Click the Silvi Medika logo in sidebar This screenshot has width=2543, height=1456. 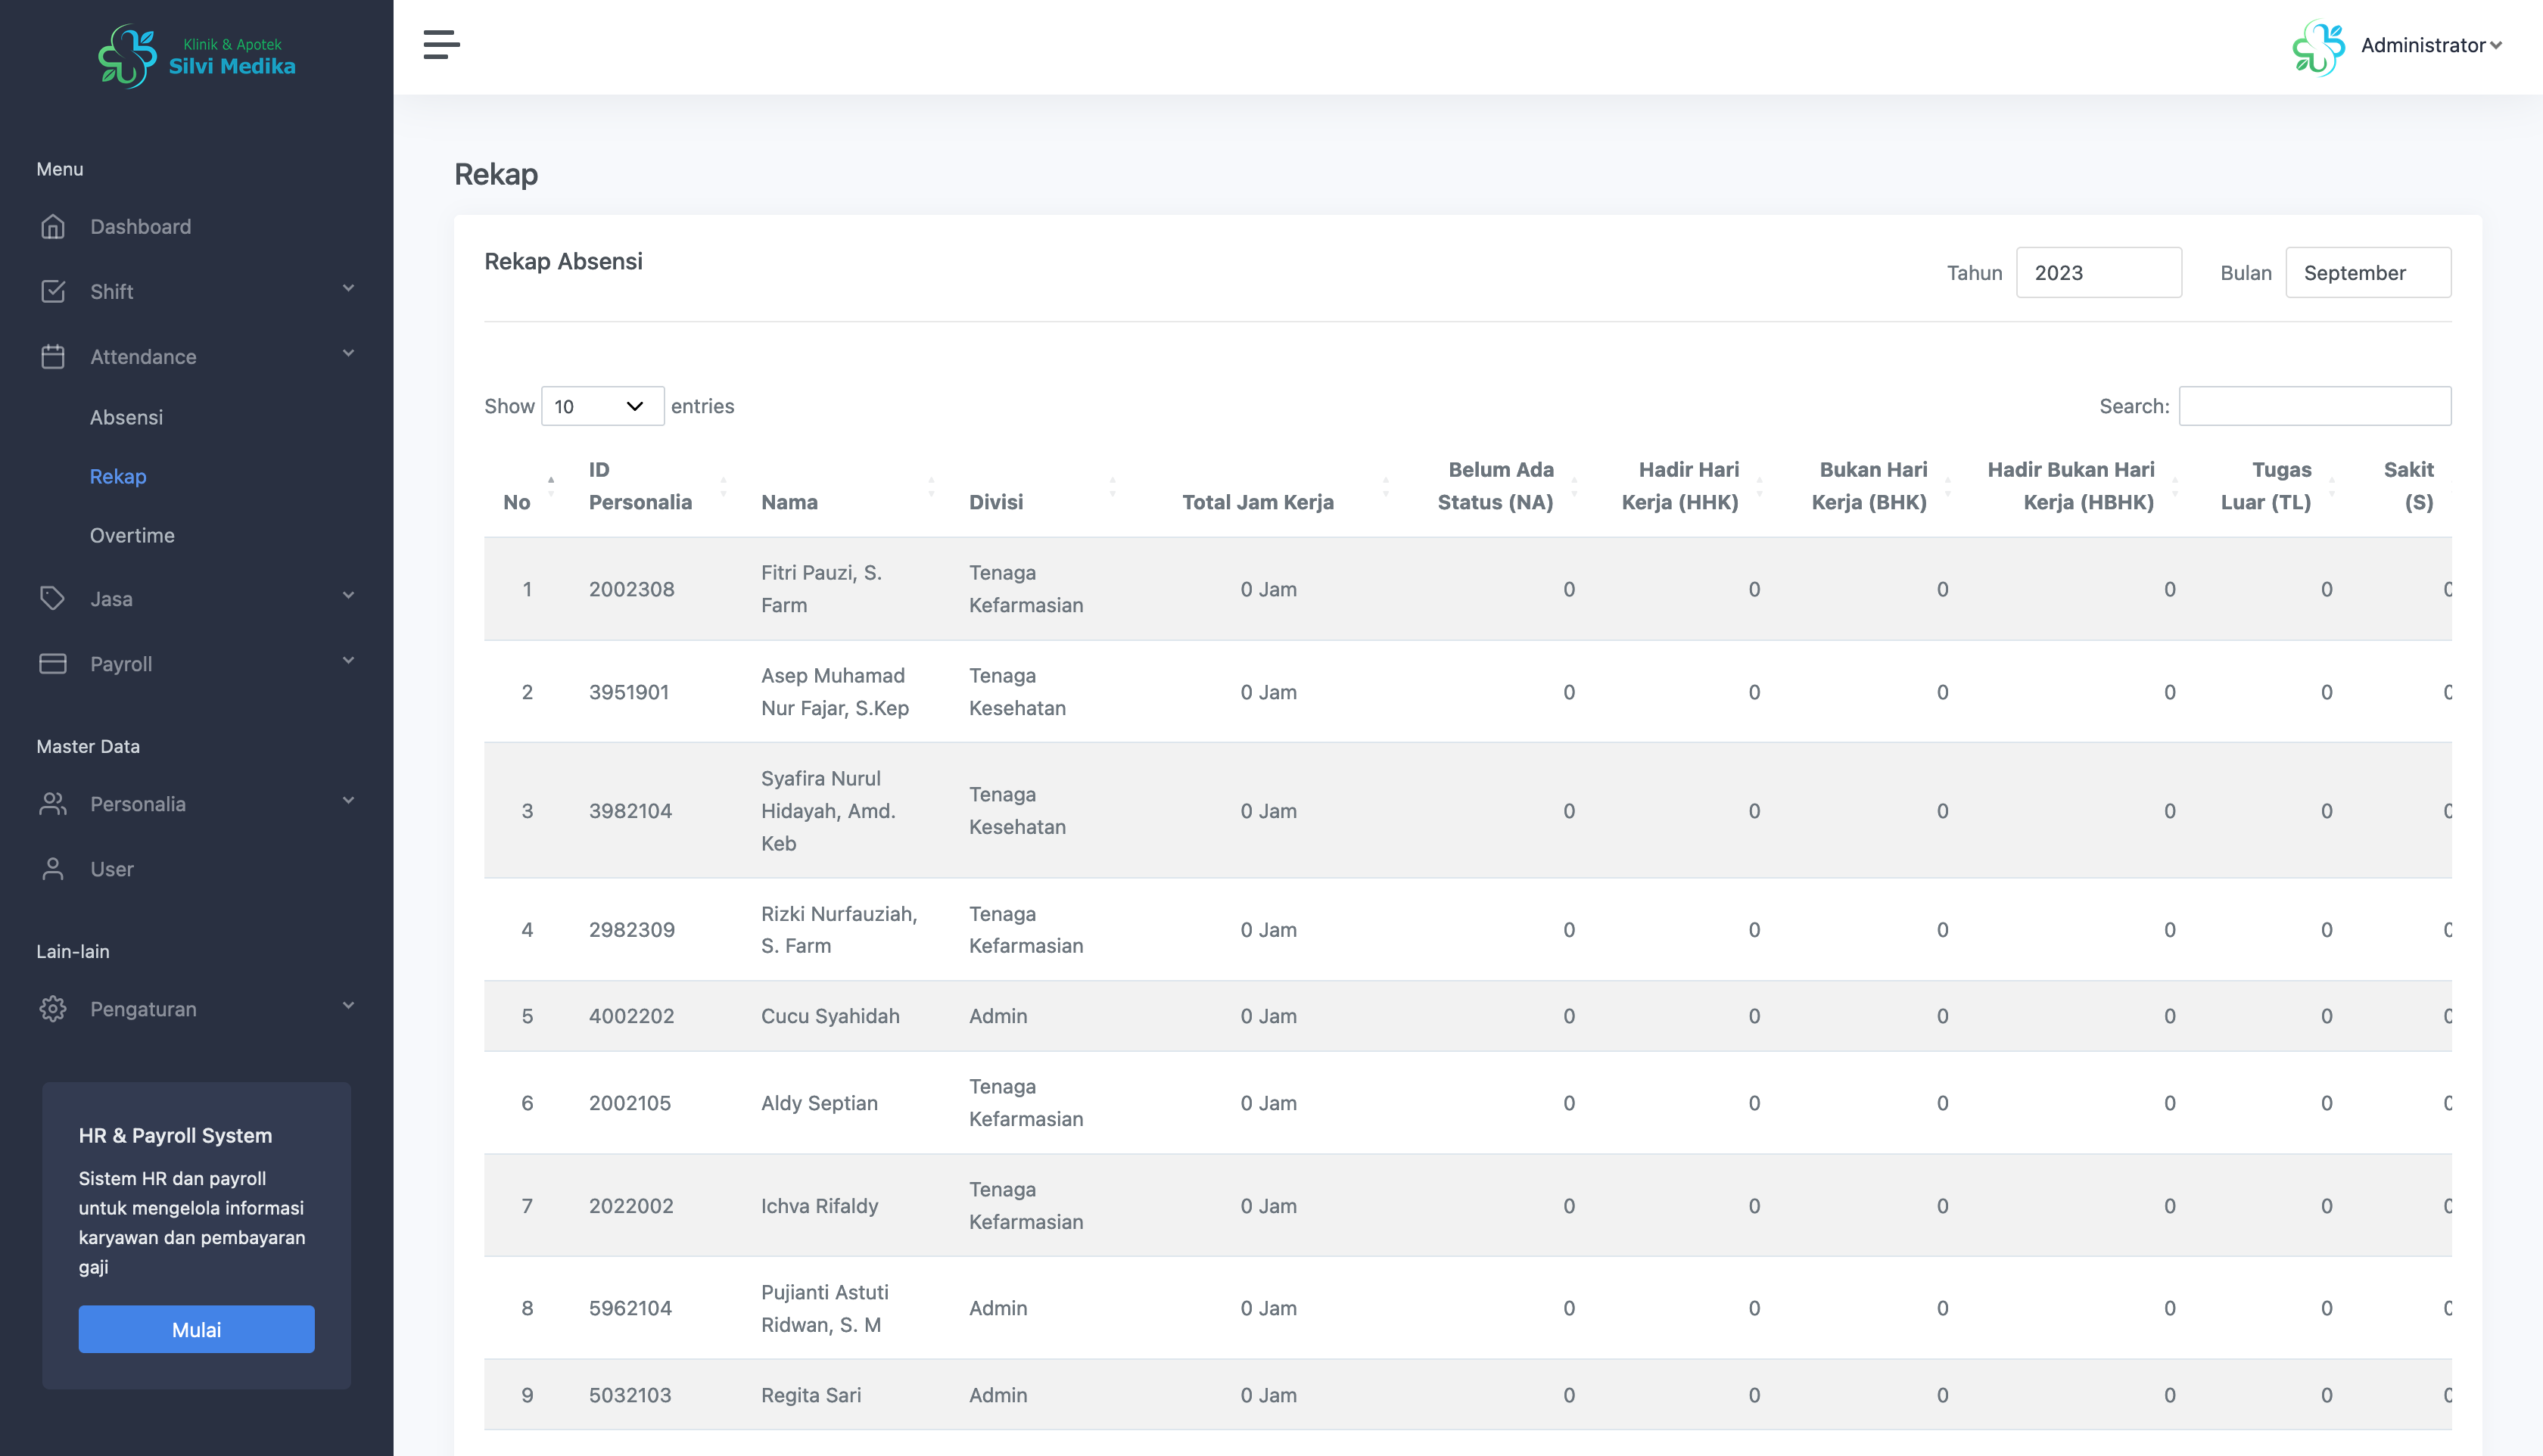[x=197, y=56]
